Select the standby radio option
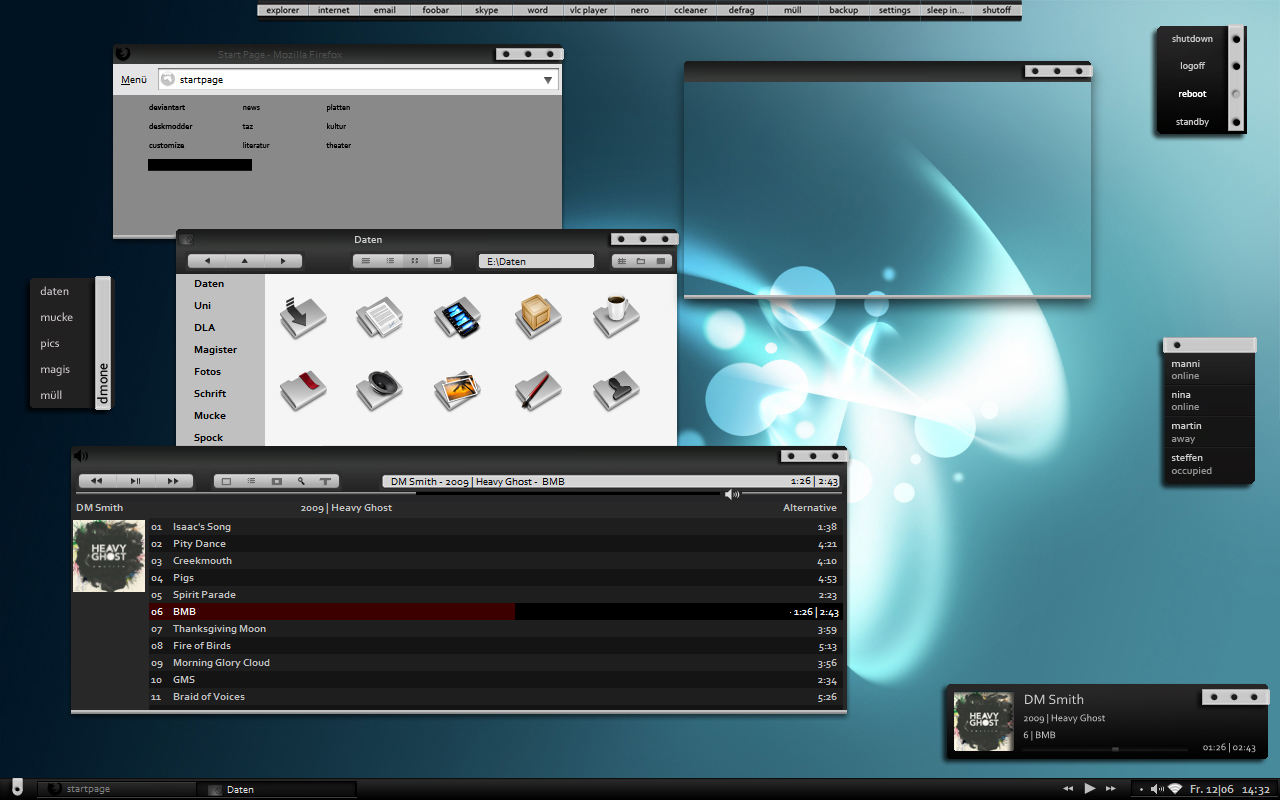This screenshot has height=800, width=1280. 1236,122
